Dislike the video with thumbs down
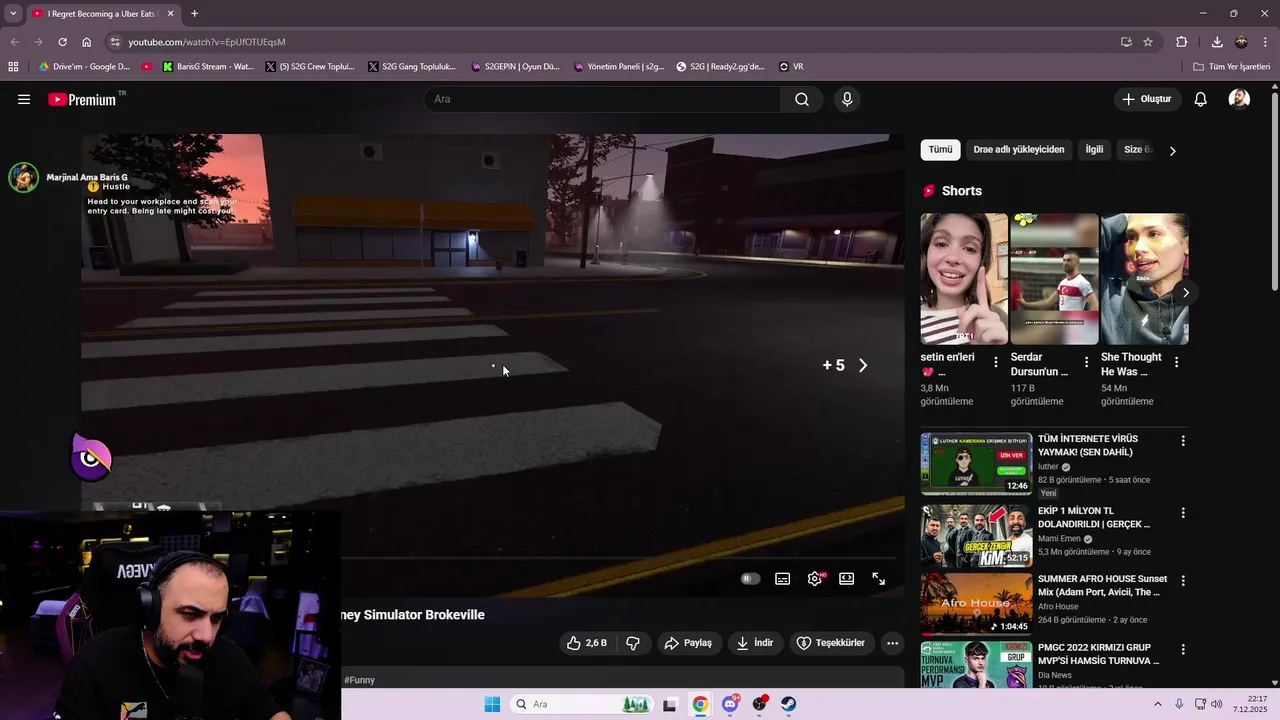This screenshot has height=720, width=1280. point(632,643)
